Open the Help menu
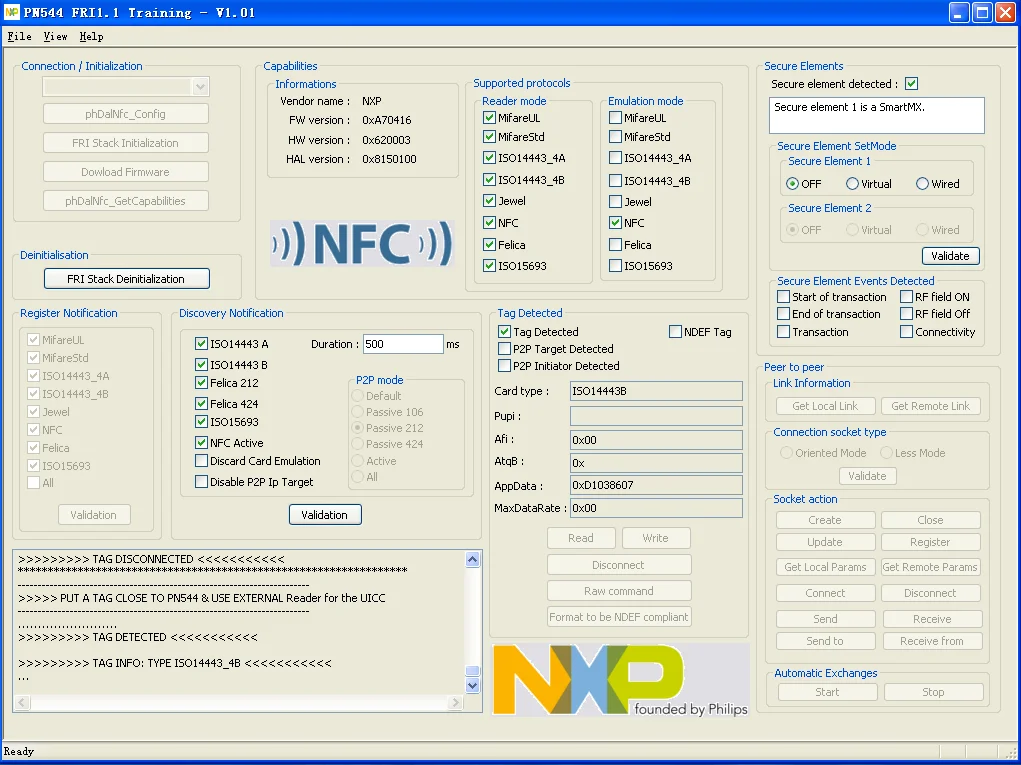 [91, 37]
